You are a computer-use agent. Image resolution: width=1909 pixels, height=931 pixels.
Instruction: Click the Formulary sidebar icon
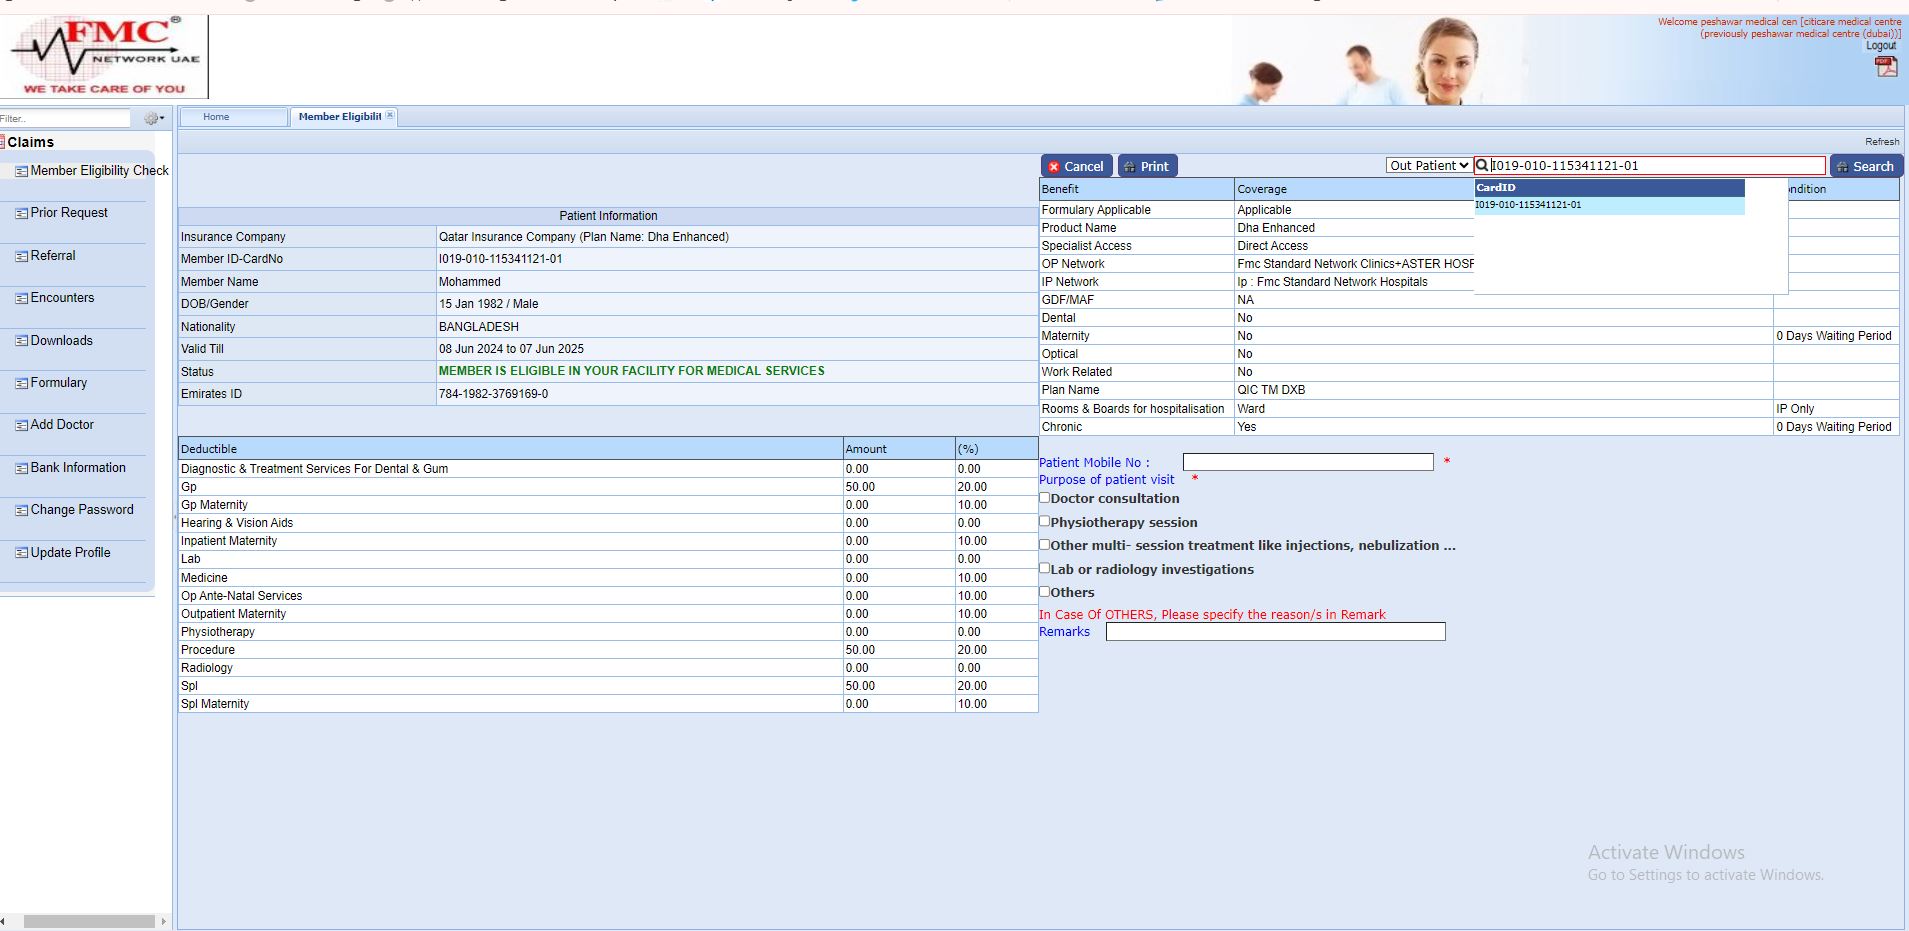21,383
